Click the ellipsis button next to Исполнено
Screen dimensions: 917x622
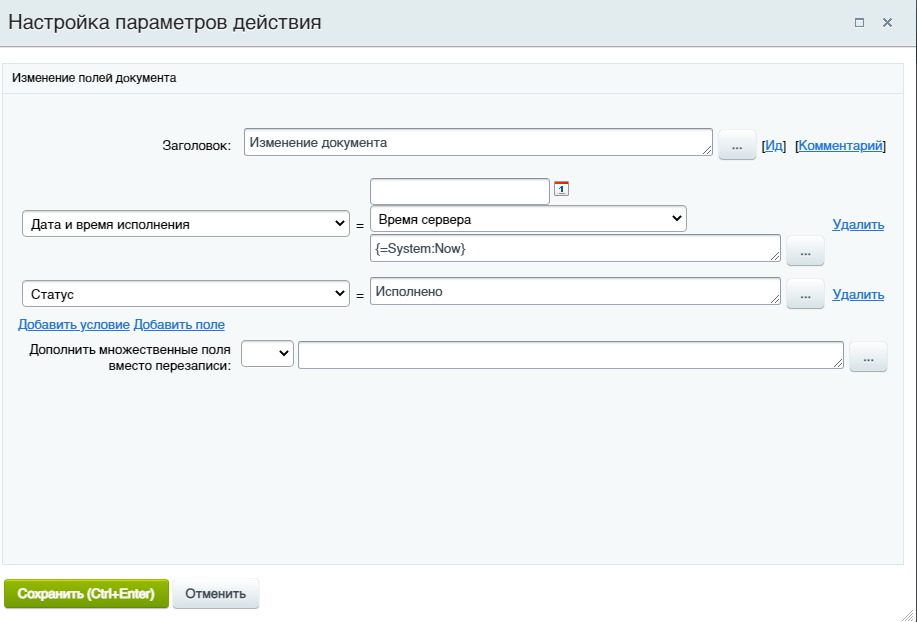pyautogui.click(x=805, y=293)
